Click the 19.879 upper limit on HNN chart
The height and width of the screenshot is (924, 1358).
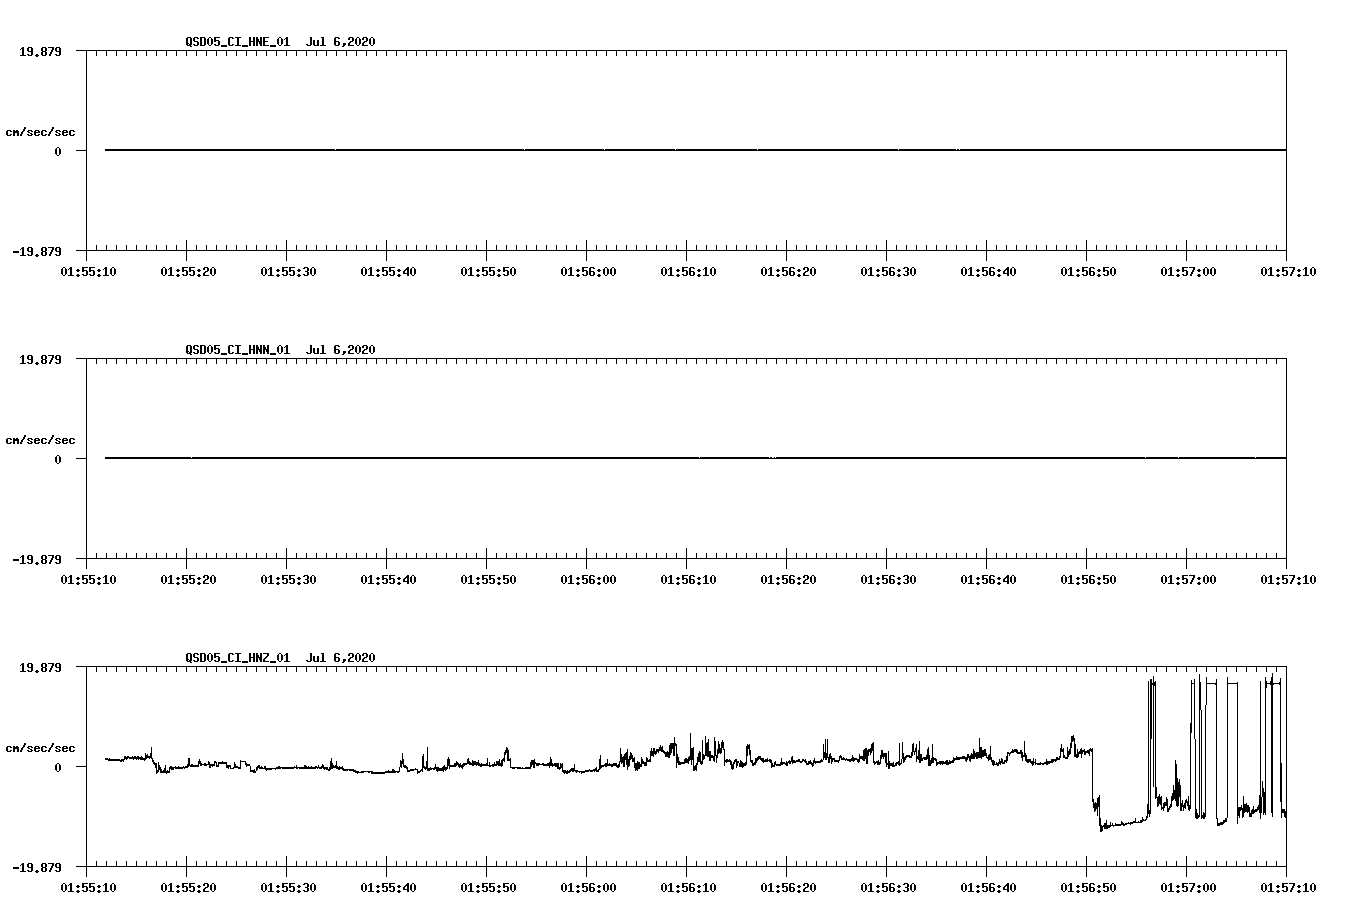40,359
